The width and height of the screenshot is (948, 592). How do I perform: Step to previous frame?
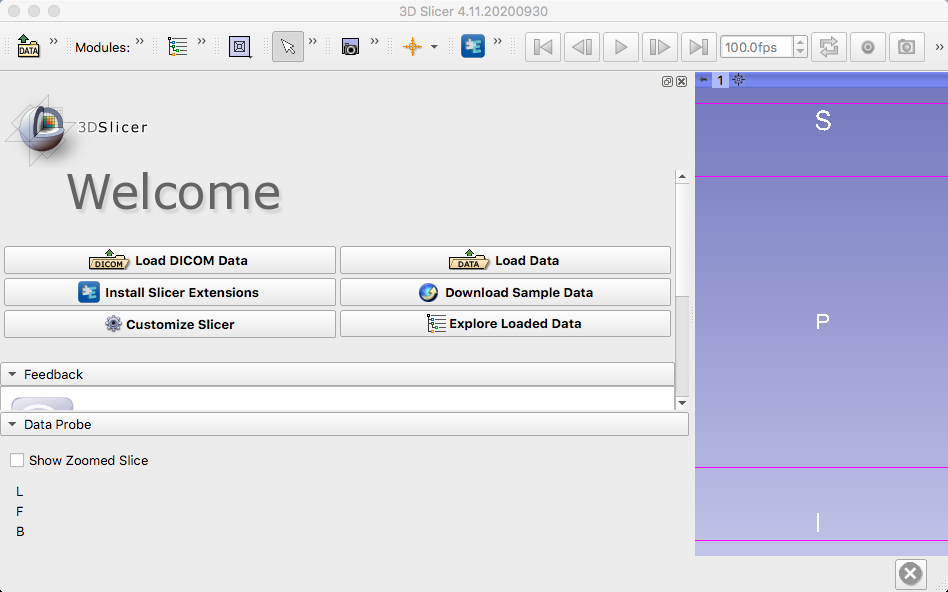coord(582,47)
